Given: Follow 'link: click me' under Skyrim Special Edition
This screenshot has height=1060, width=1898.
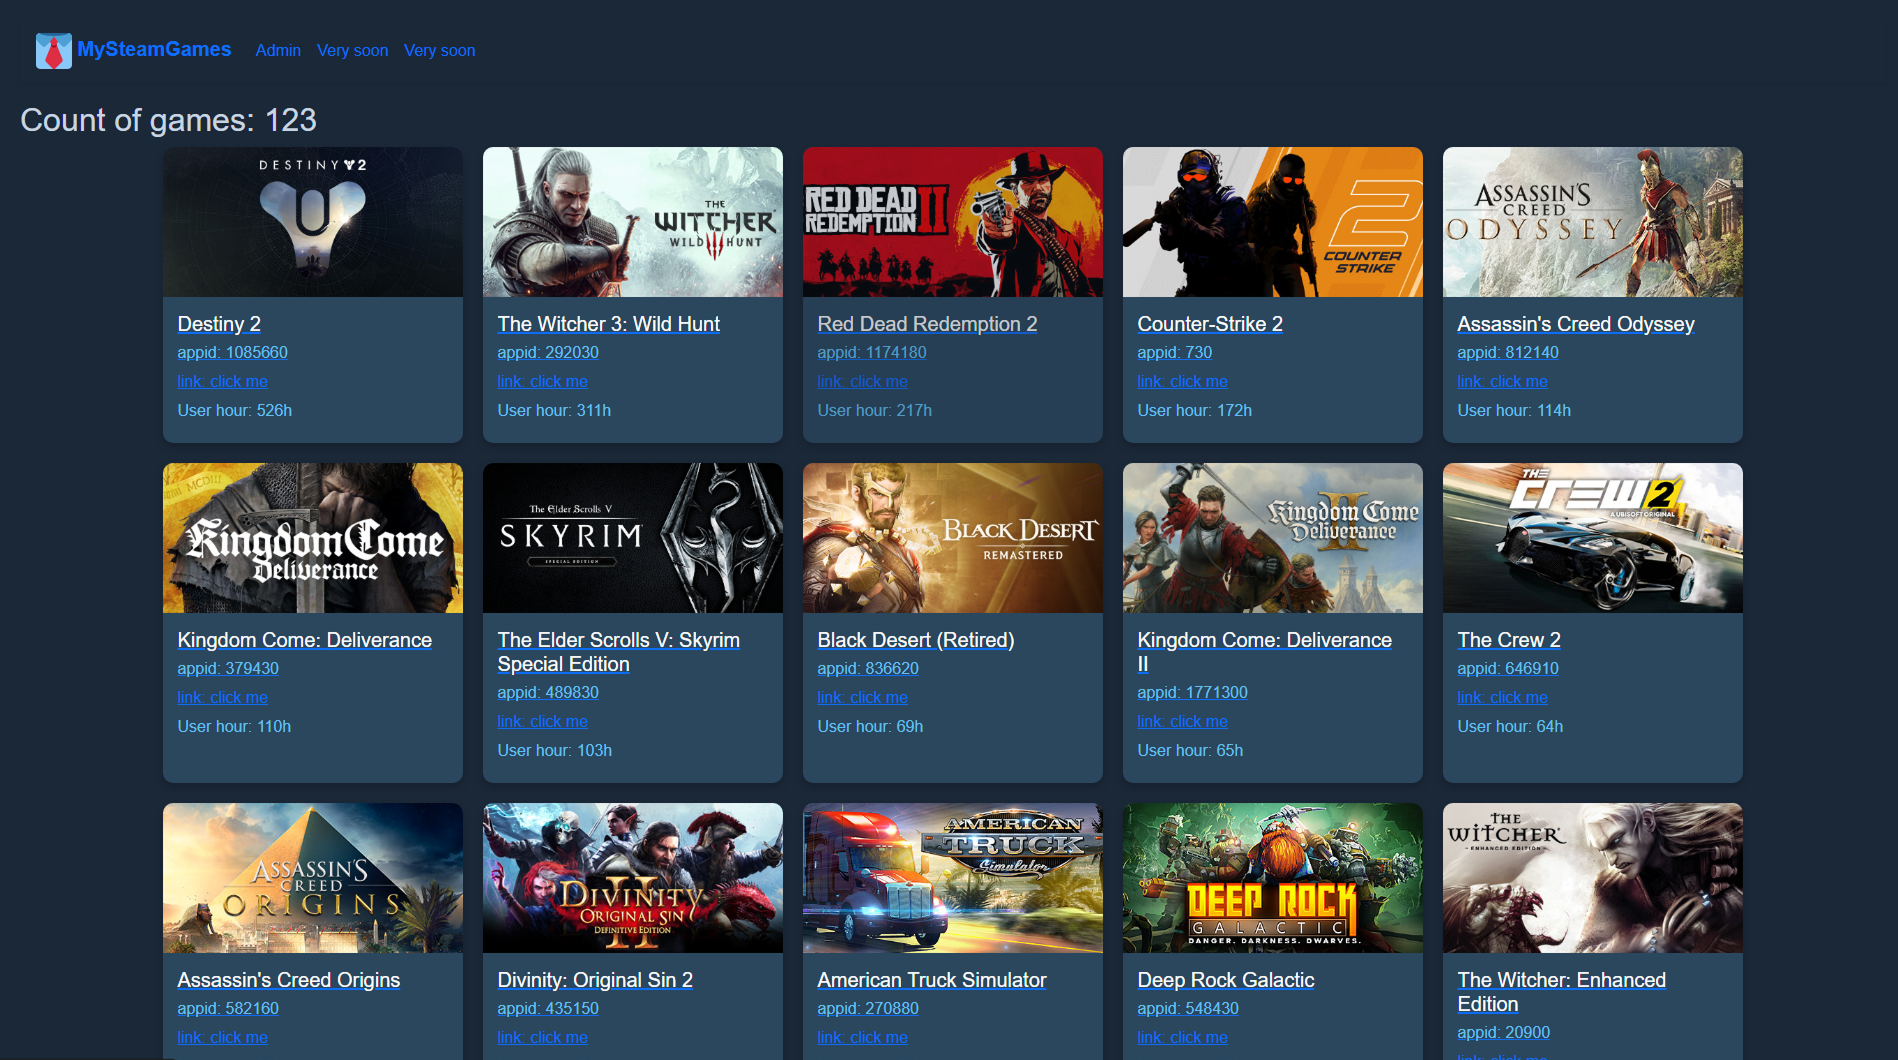Looking at the screenshot, I should point(542,722).
